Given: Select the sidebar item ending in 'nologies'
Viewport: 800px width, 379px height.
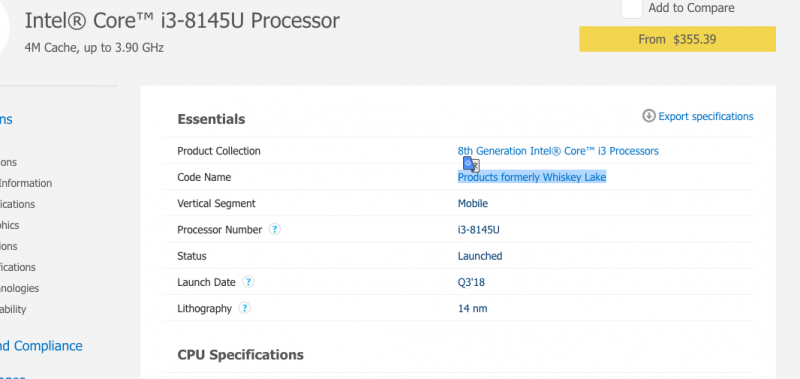Looking at the screenshot, I should [x=19, y=288].
